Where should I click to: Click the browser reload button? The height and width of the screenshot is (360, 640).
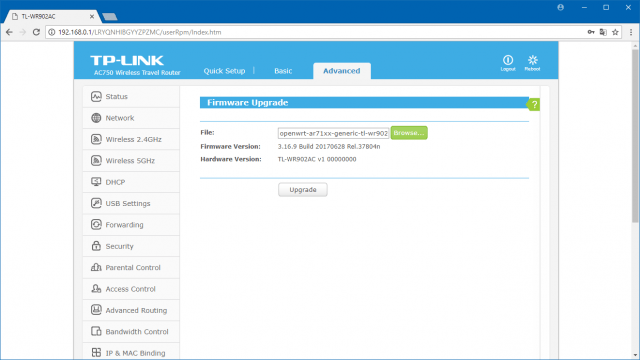(36, 32)
